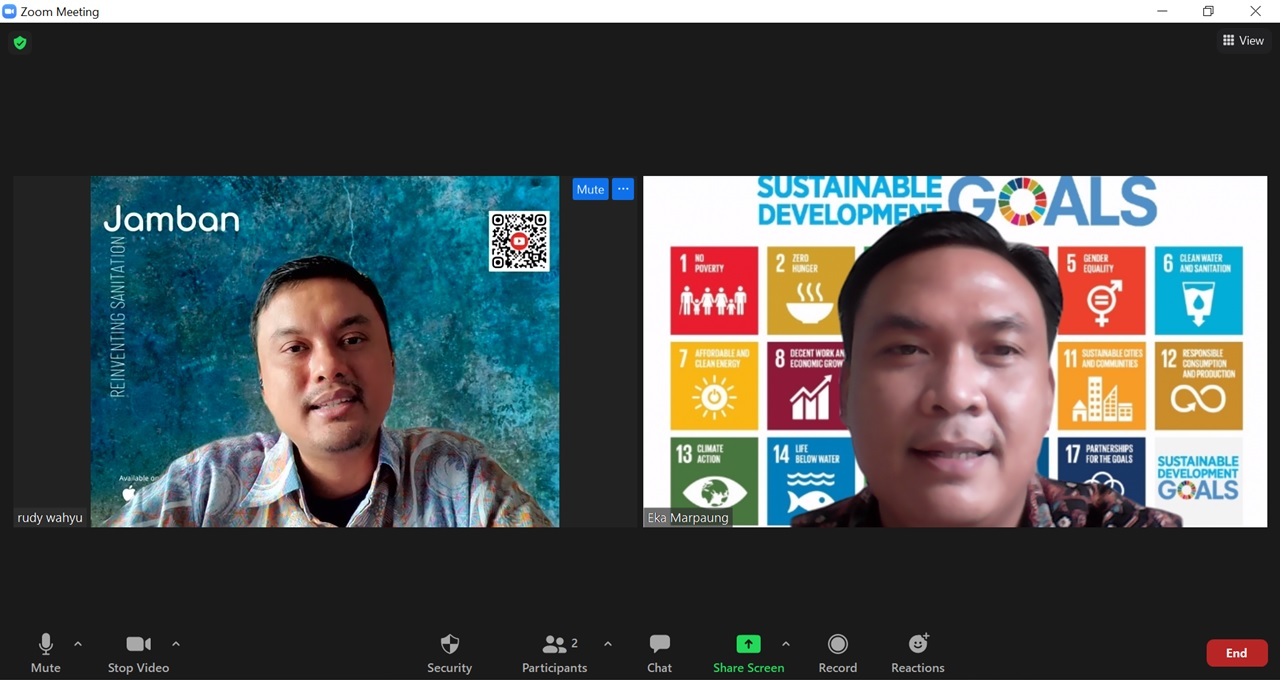The height and width of the screenshot is (680, 1281).
Task: Restore down the Zoom Meeting window
Action: click(x=1208, y=11)
